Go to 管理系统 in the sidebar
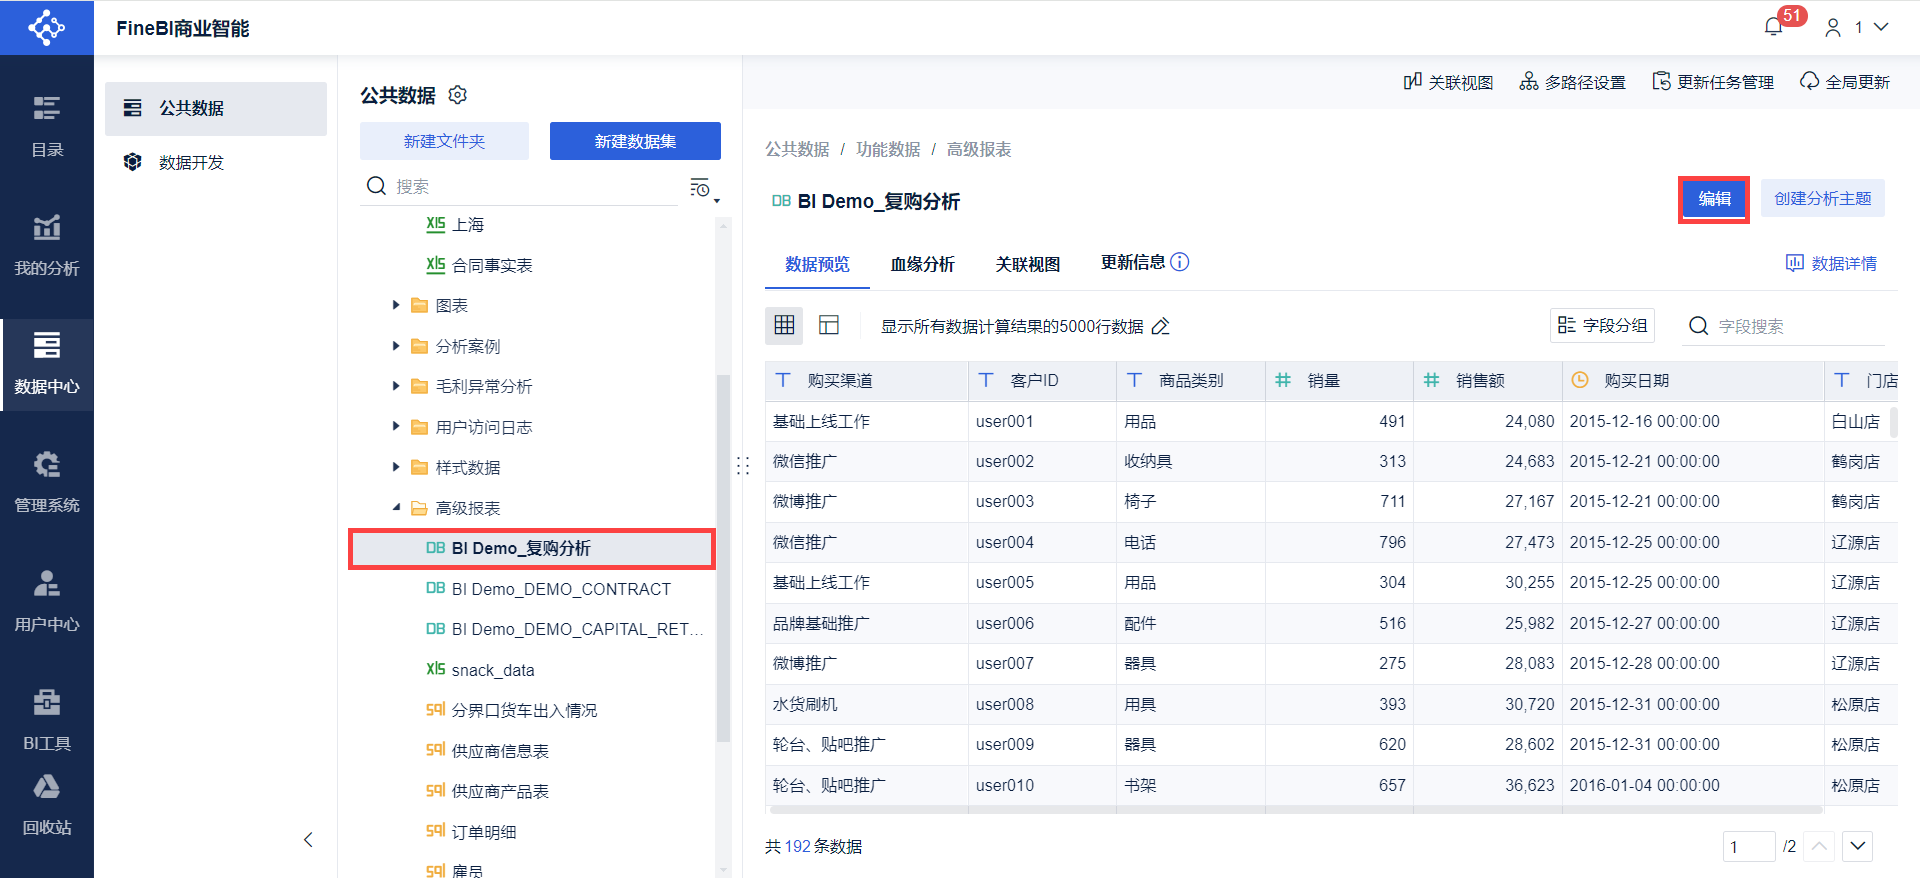Screen dimensions: 1920x878 tap(47, 482)
